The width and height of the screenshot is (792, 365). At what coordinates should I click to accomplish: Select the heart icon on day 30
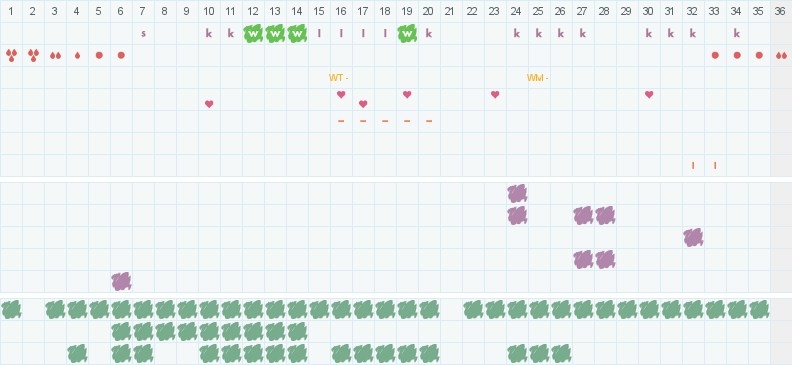pyautogui.click(x=649, y=94)
